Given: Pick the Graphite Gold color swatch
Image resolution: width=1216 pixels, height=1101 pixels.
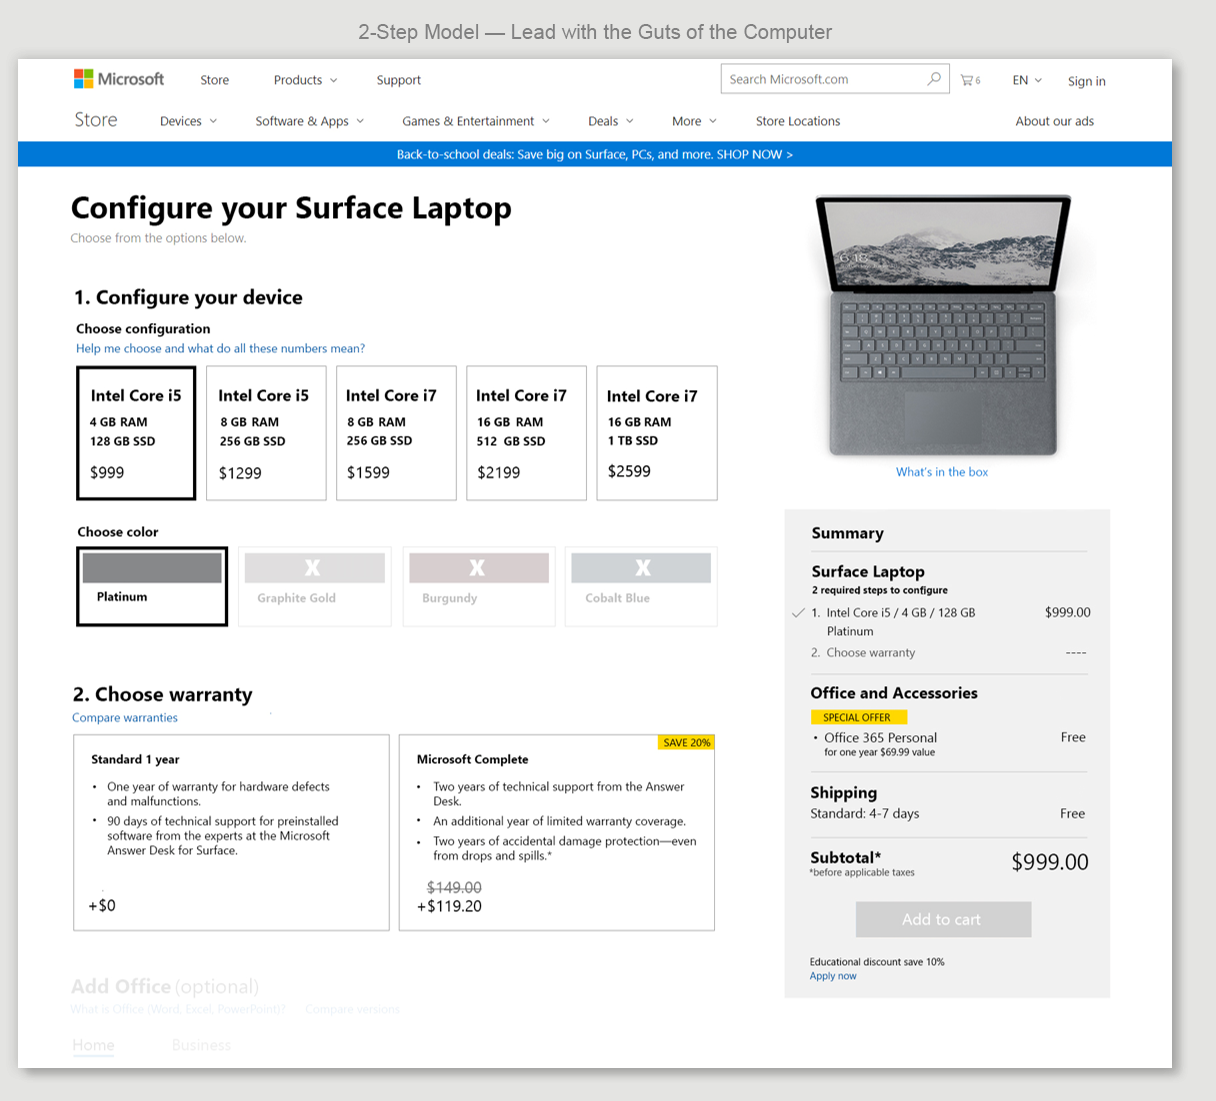Looking at the screenshot, I should click(315, 586).
